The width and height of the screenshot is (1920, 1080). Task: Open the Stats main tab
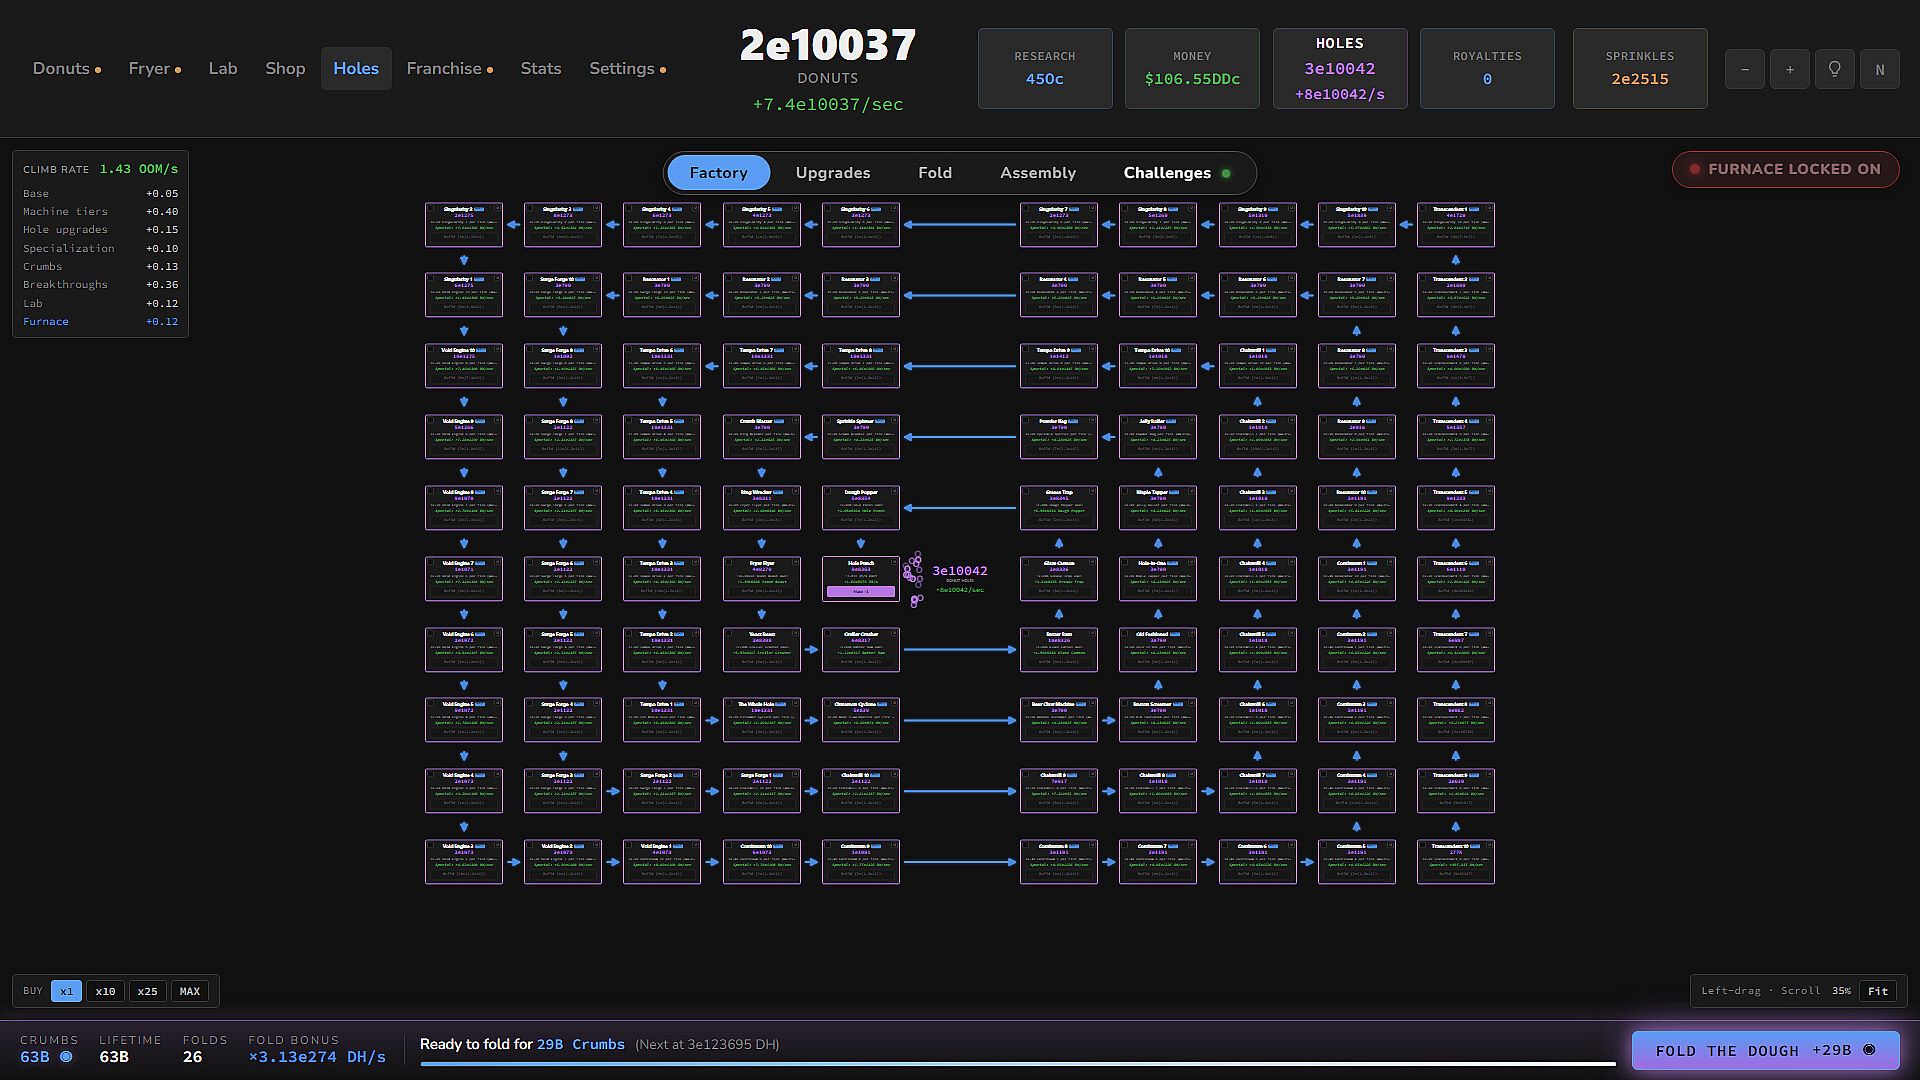click(x=541, y=68)
